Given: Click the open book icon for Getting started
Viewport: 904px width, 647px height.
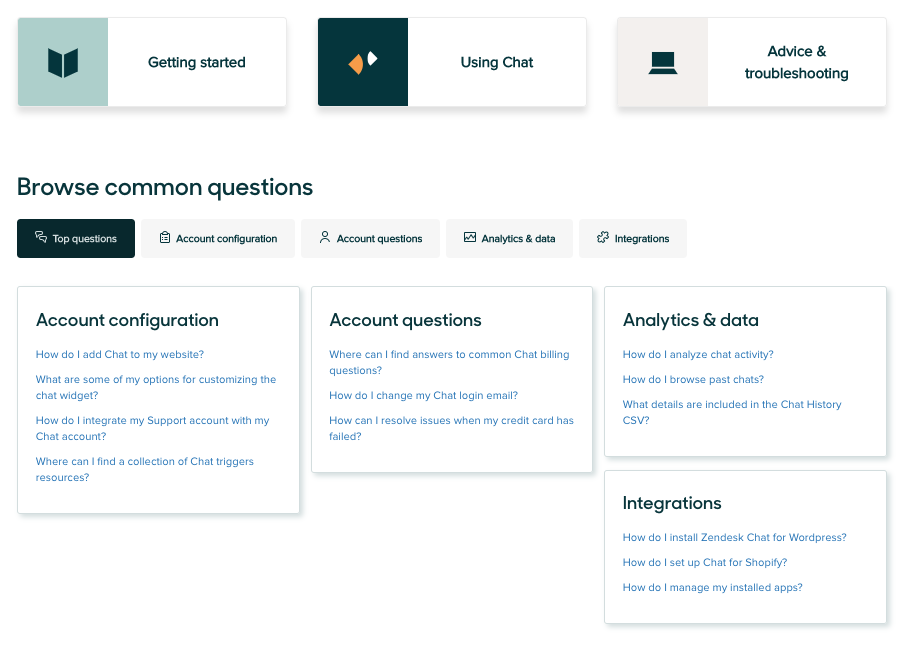Looking at the screenshot, I should click(x=63, y=63).
